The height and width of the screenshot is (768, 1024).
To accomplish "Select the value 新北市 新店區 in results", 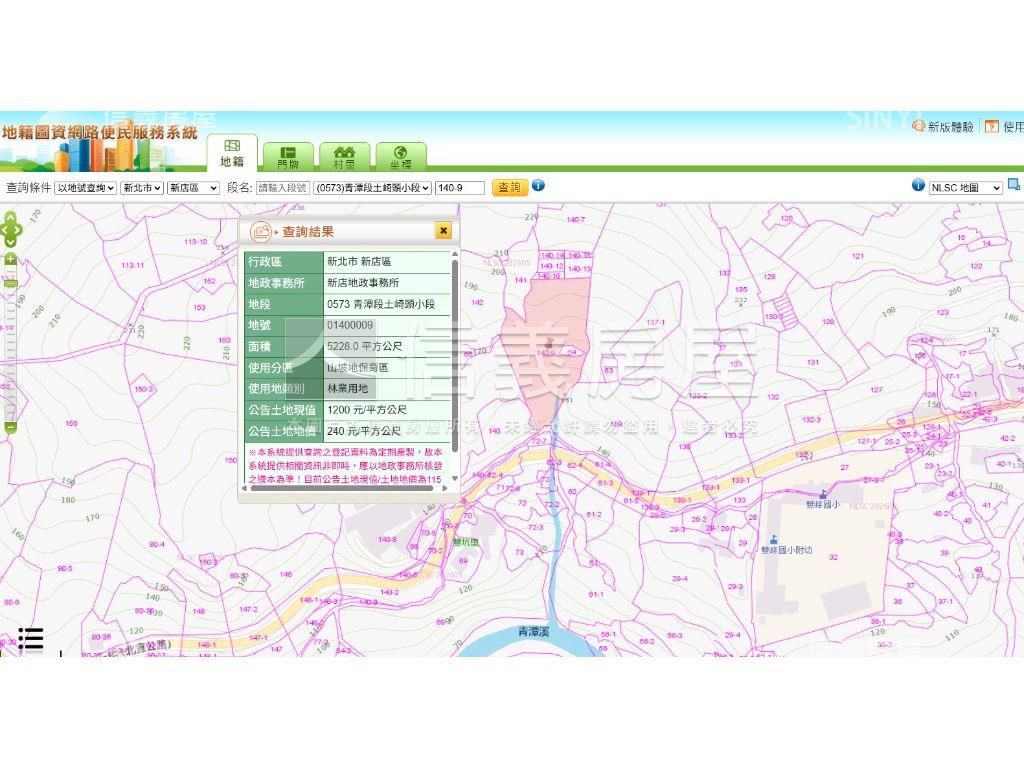I will coord(359,261).
